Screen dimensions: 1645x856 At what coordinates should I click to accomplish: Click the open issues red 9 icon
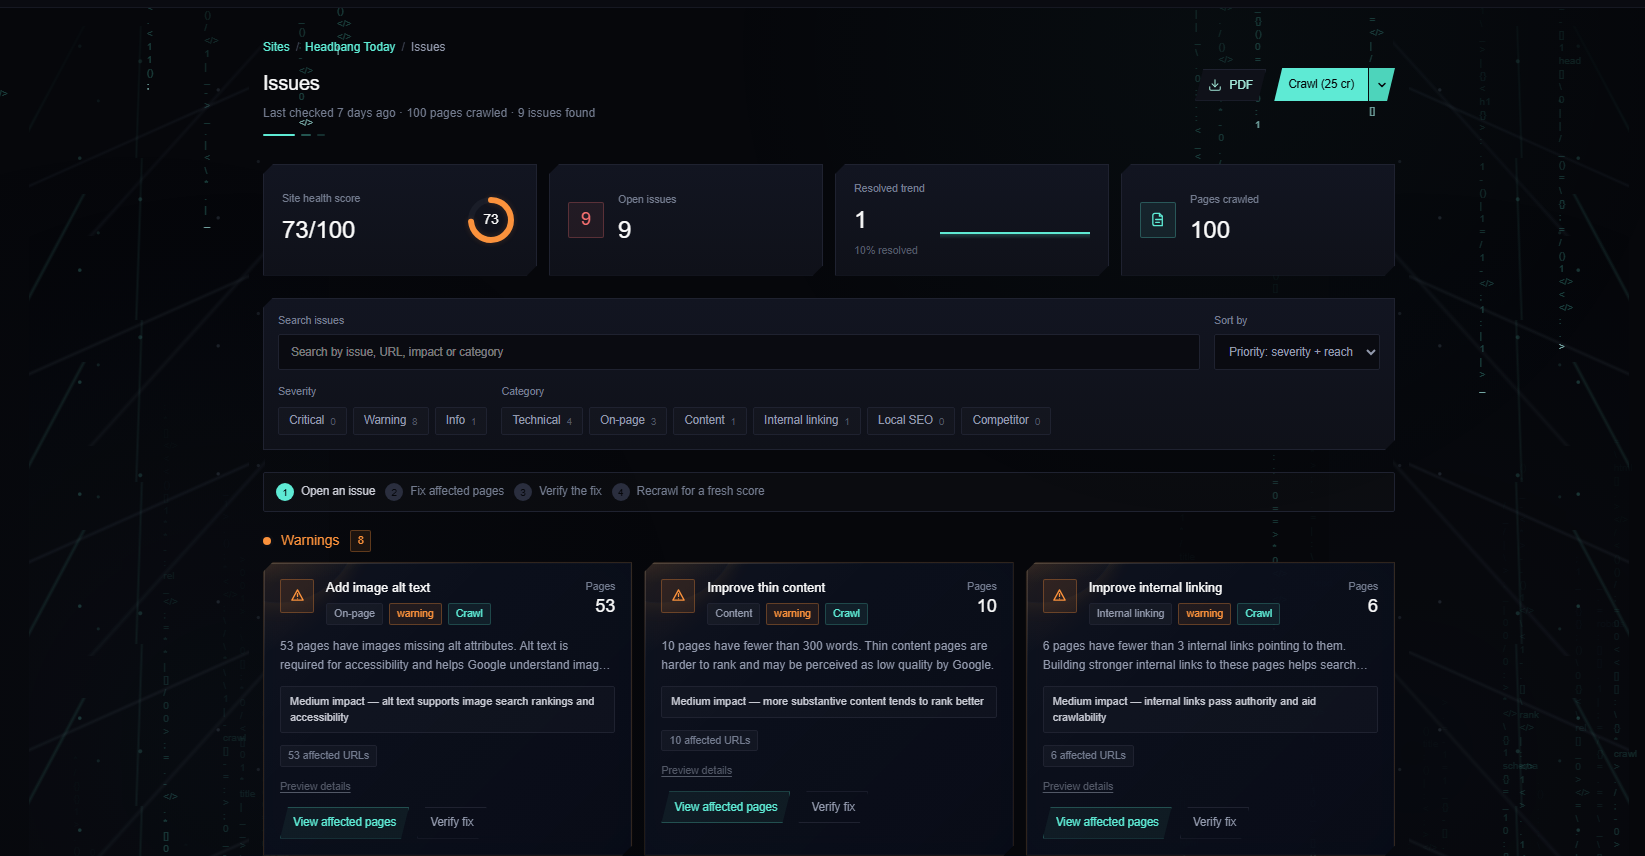(586, 220)
